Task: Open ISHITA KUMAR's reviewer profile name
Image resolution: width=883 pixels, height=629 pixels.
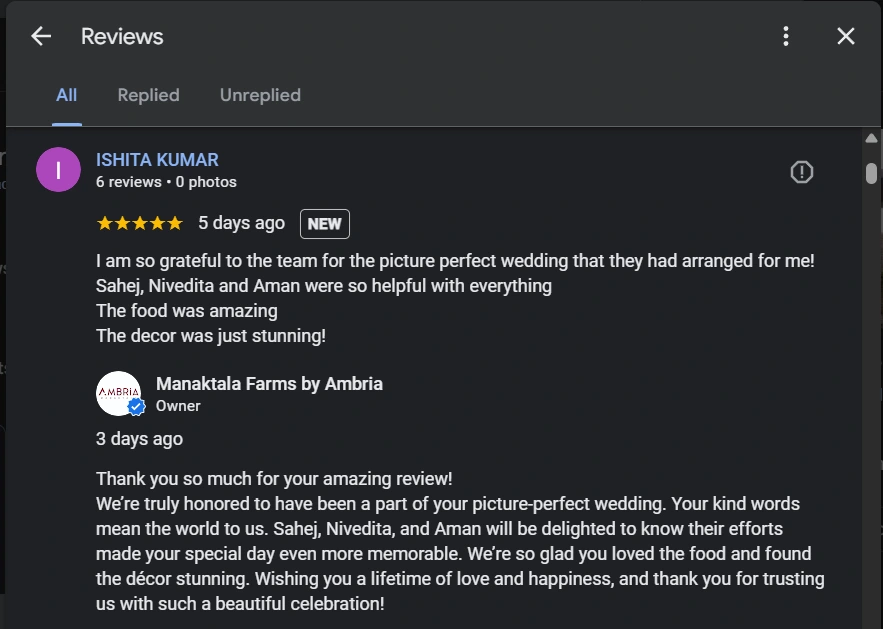Action: 157,160
